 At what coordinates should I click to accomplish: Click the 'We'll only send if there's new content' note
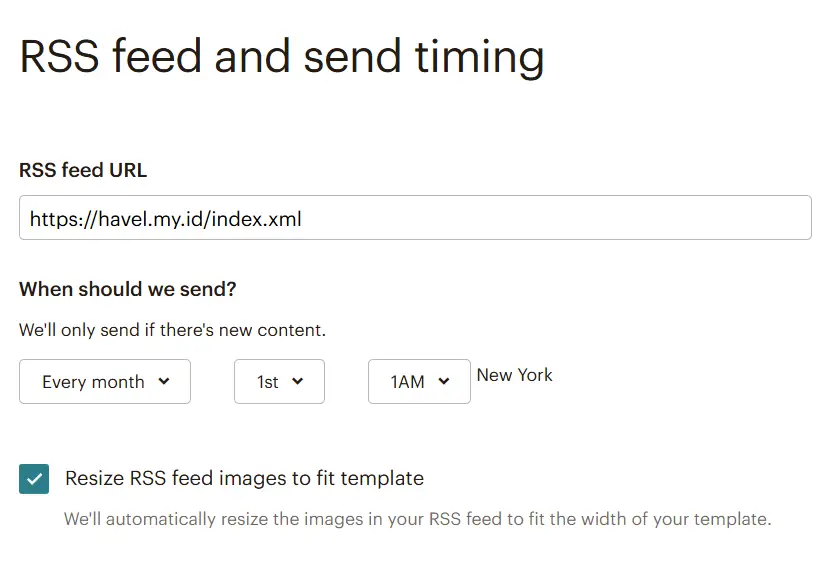[172, 330]
